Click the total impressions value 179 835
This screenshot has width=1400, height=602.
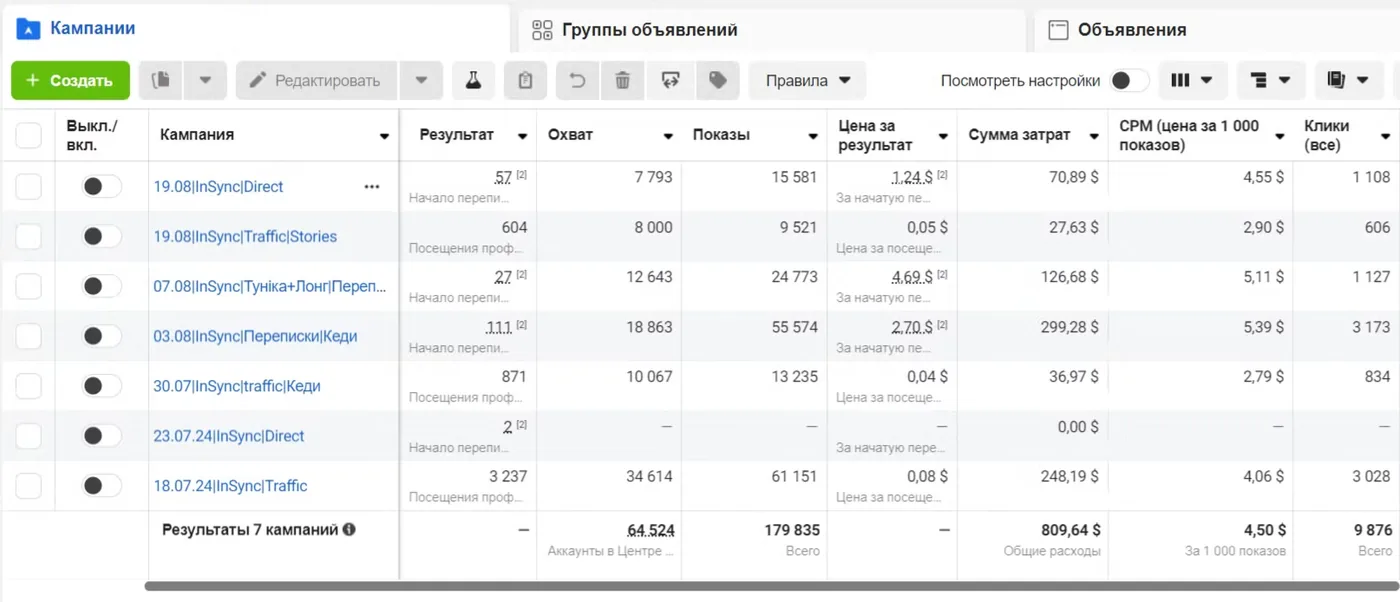[791, 530]
